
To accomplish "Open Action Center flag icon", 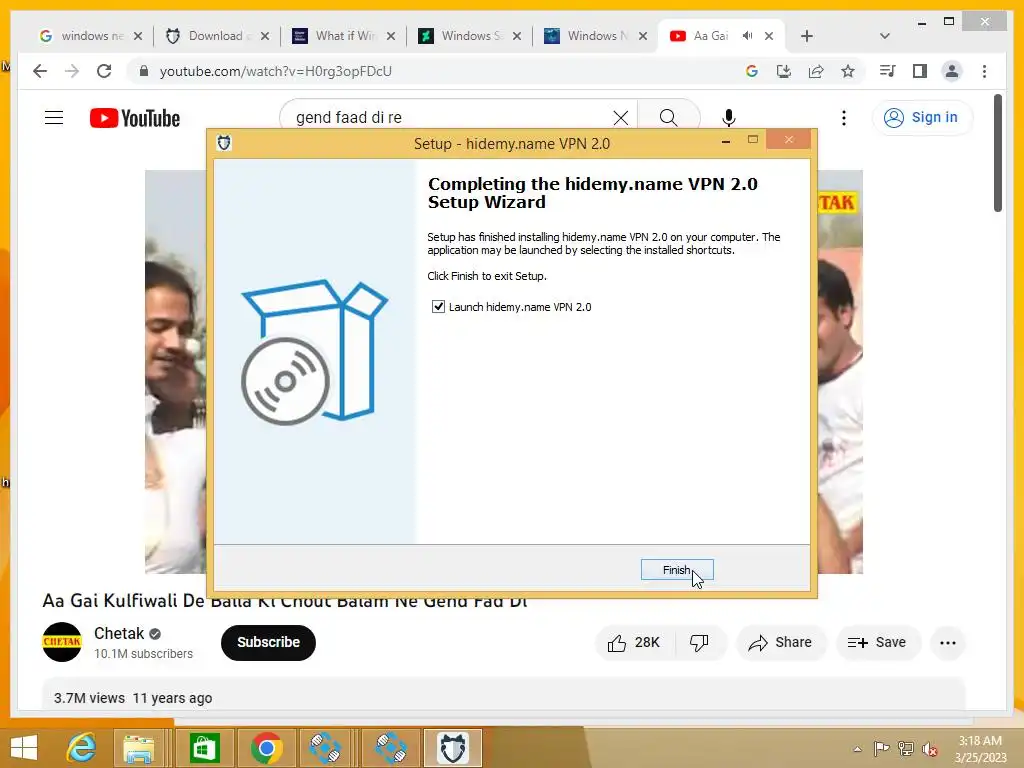I will [x=882, y=749].
